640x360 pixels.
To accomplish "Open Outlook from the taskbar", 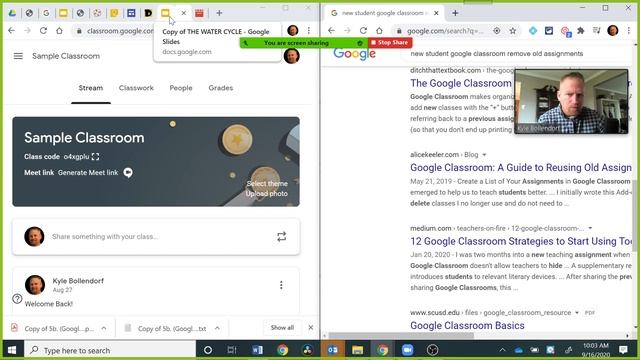I will click(332, 350).
